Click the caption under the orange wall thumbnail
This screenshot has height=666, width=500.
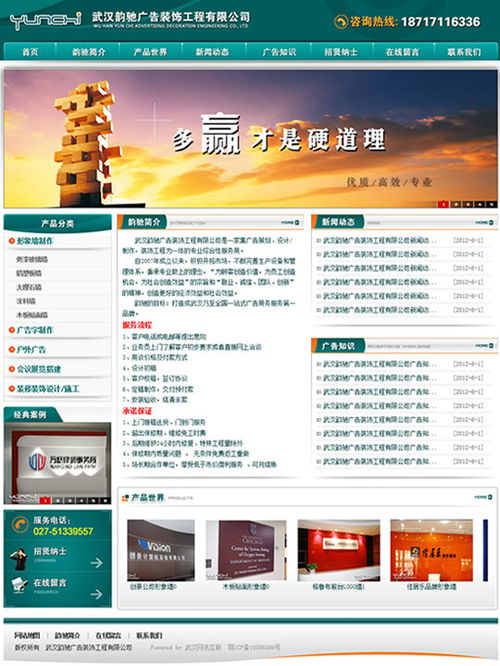(x=431, y=587)
